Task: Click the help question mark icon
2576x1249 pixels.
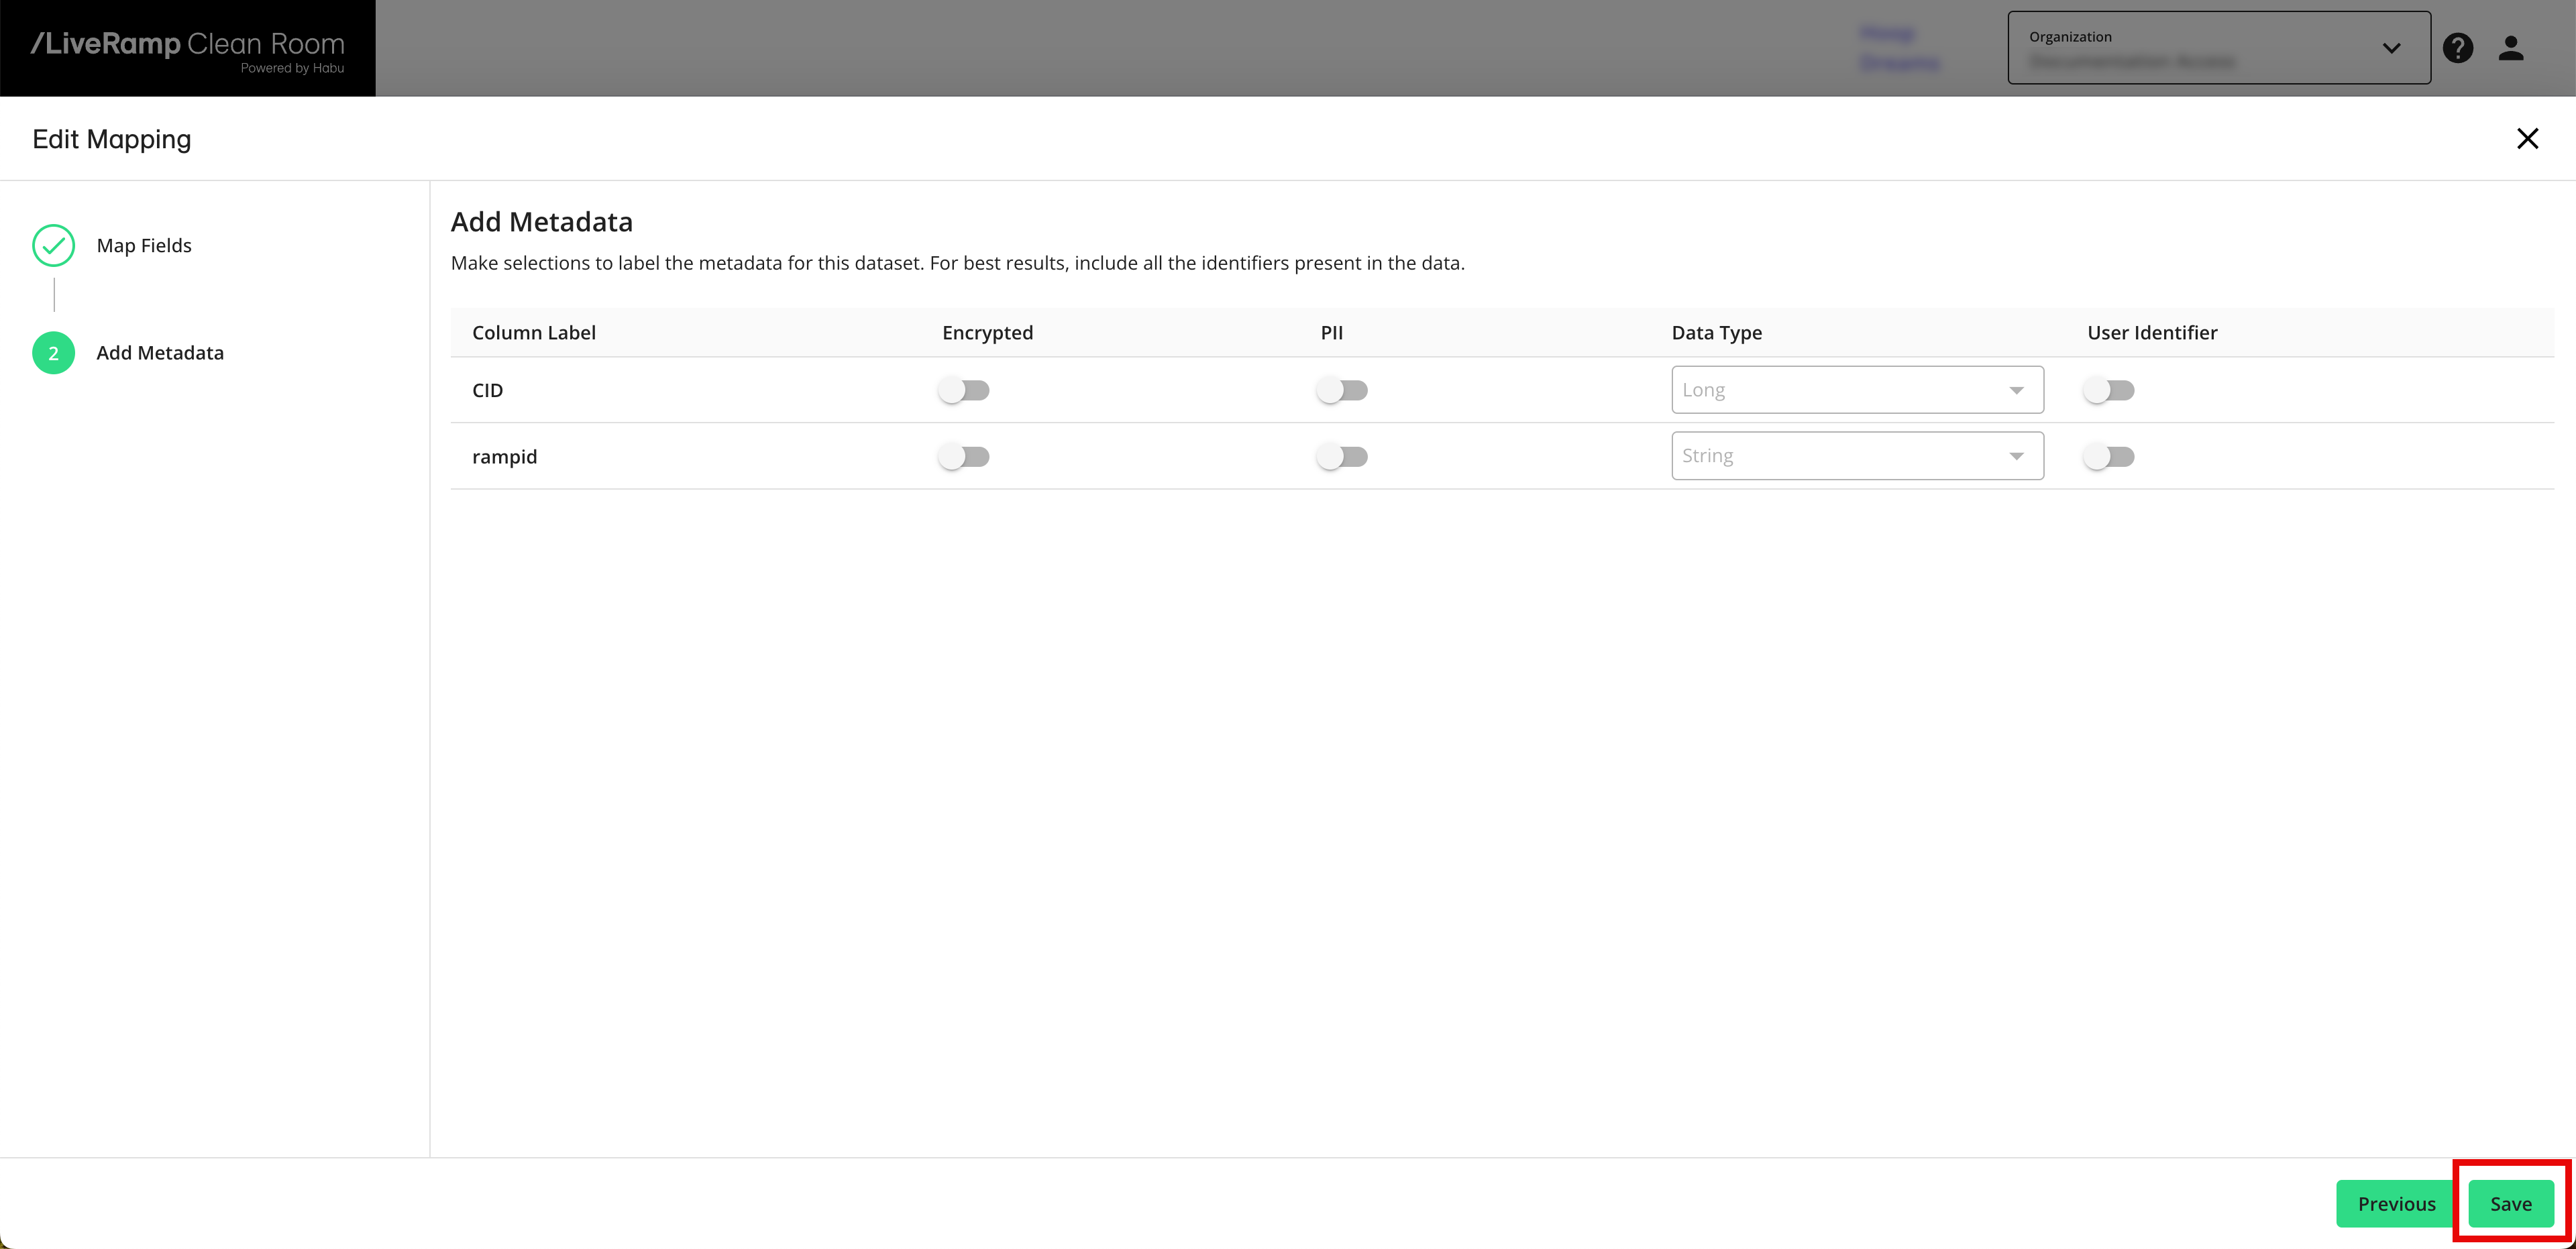Action: tap(2457, 48)
